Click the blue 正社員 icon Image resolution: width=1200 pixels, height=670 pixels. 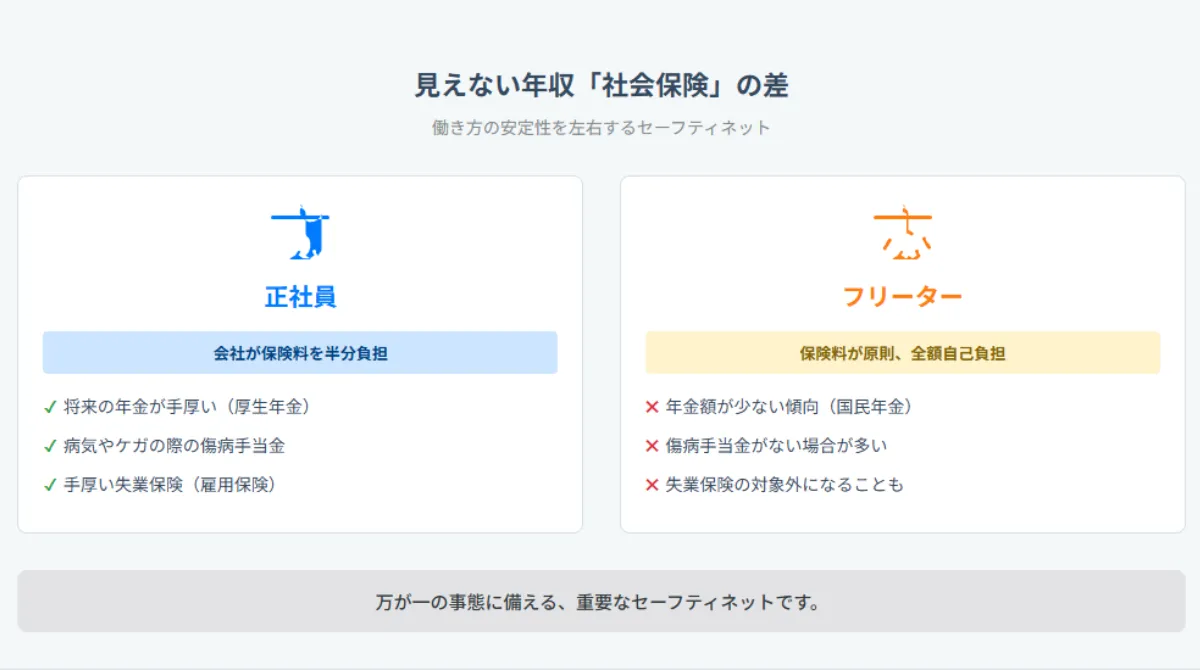(x=300, y=234)
